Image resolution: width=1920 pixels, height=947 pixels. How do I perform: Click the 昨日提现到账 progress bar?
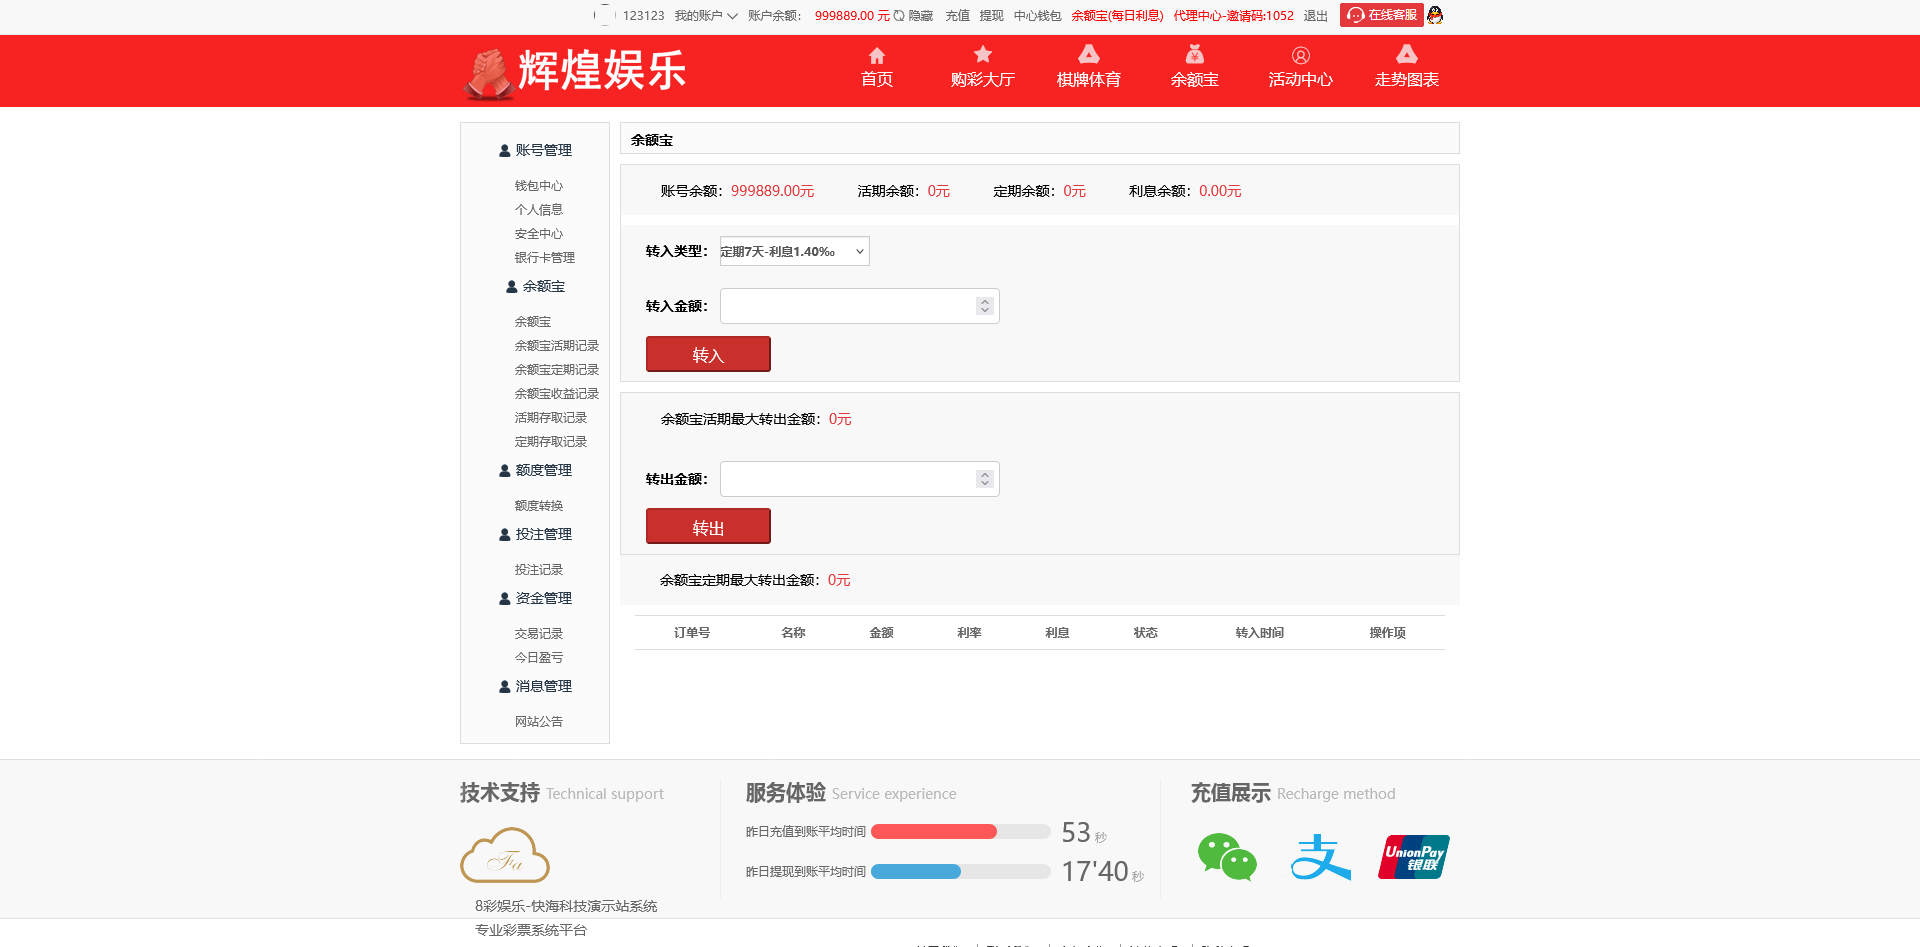coord(960,871)
